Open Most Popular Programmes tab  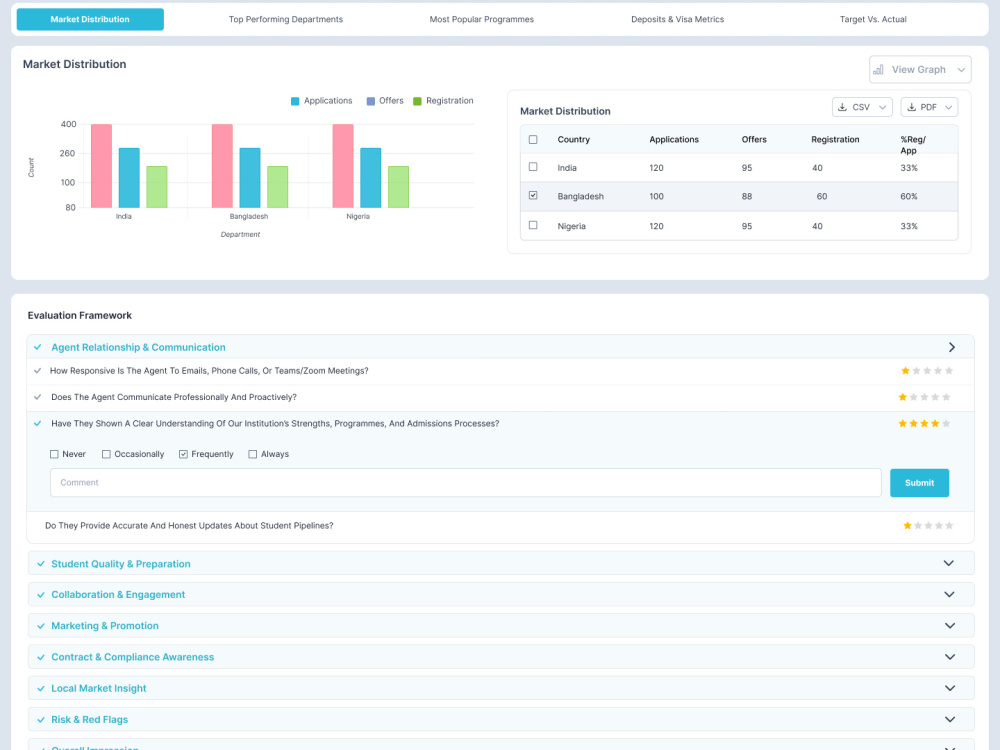tap(482, 19)
